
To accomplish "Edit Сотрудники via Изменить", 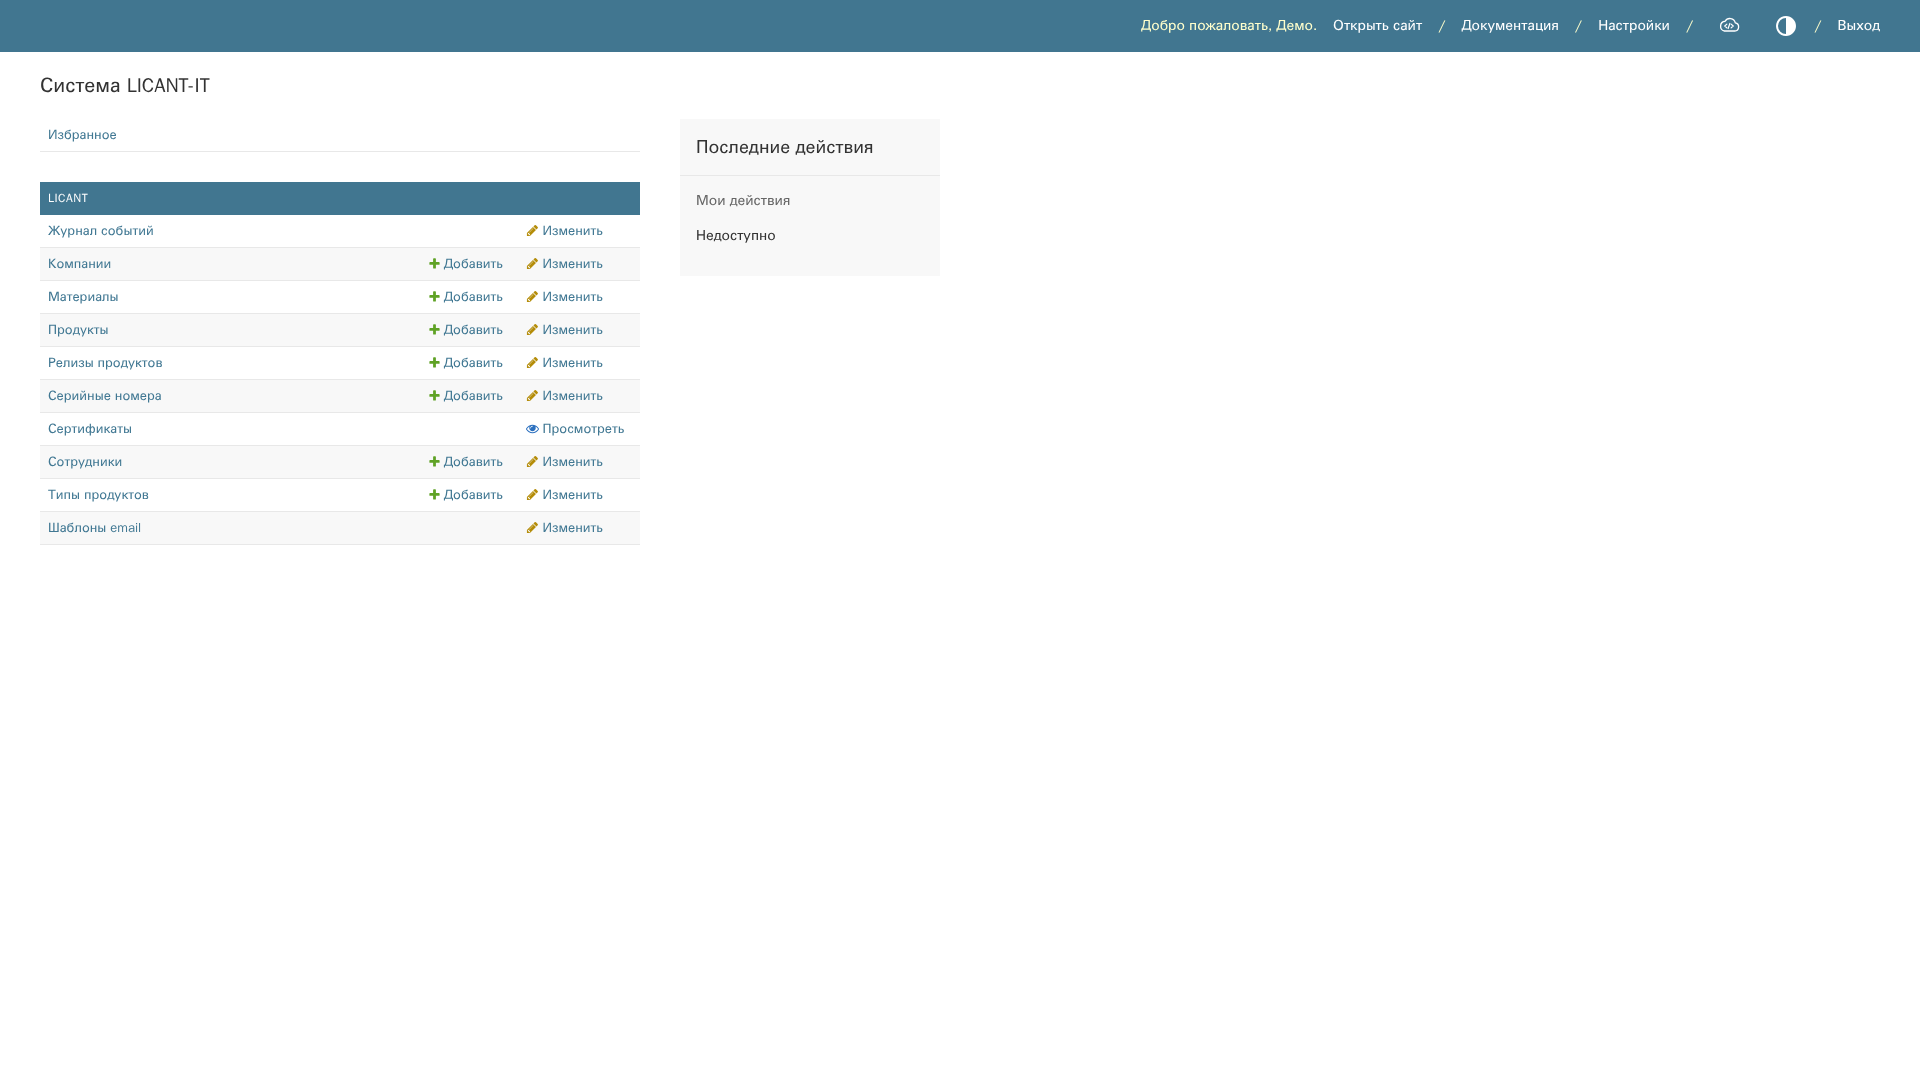I will [564, 462].
